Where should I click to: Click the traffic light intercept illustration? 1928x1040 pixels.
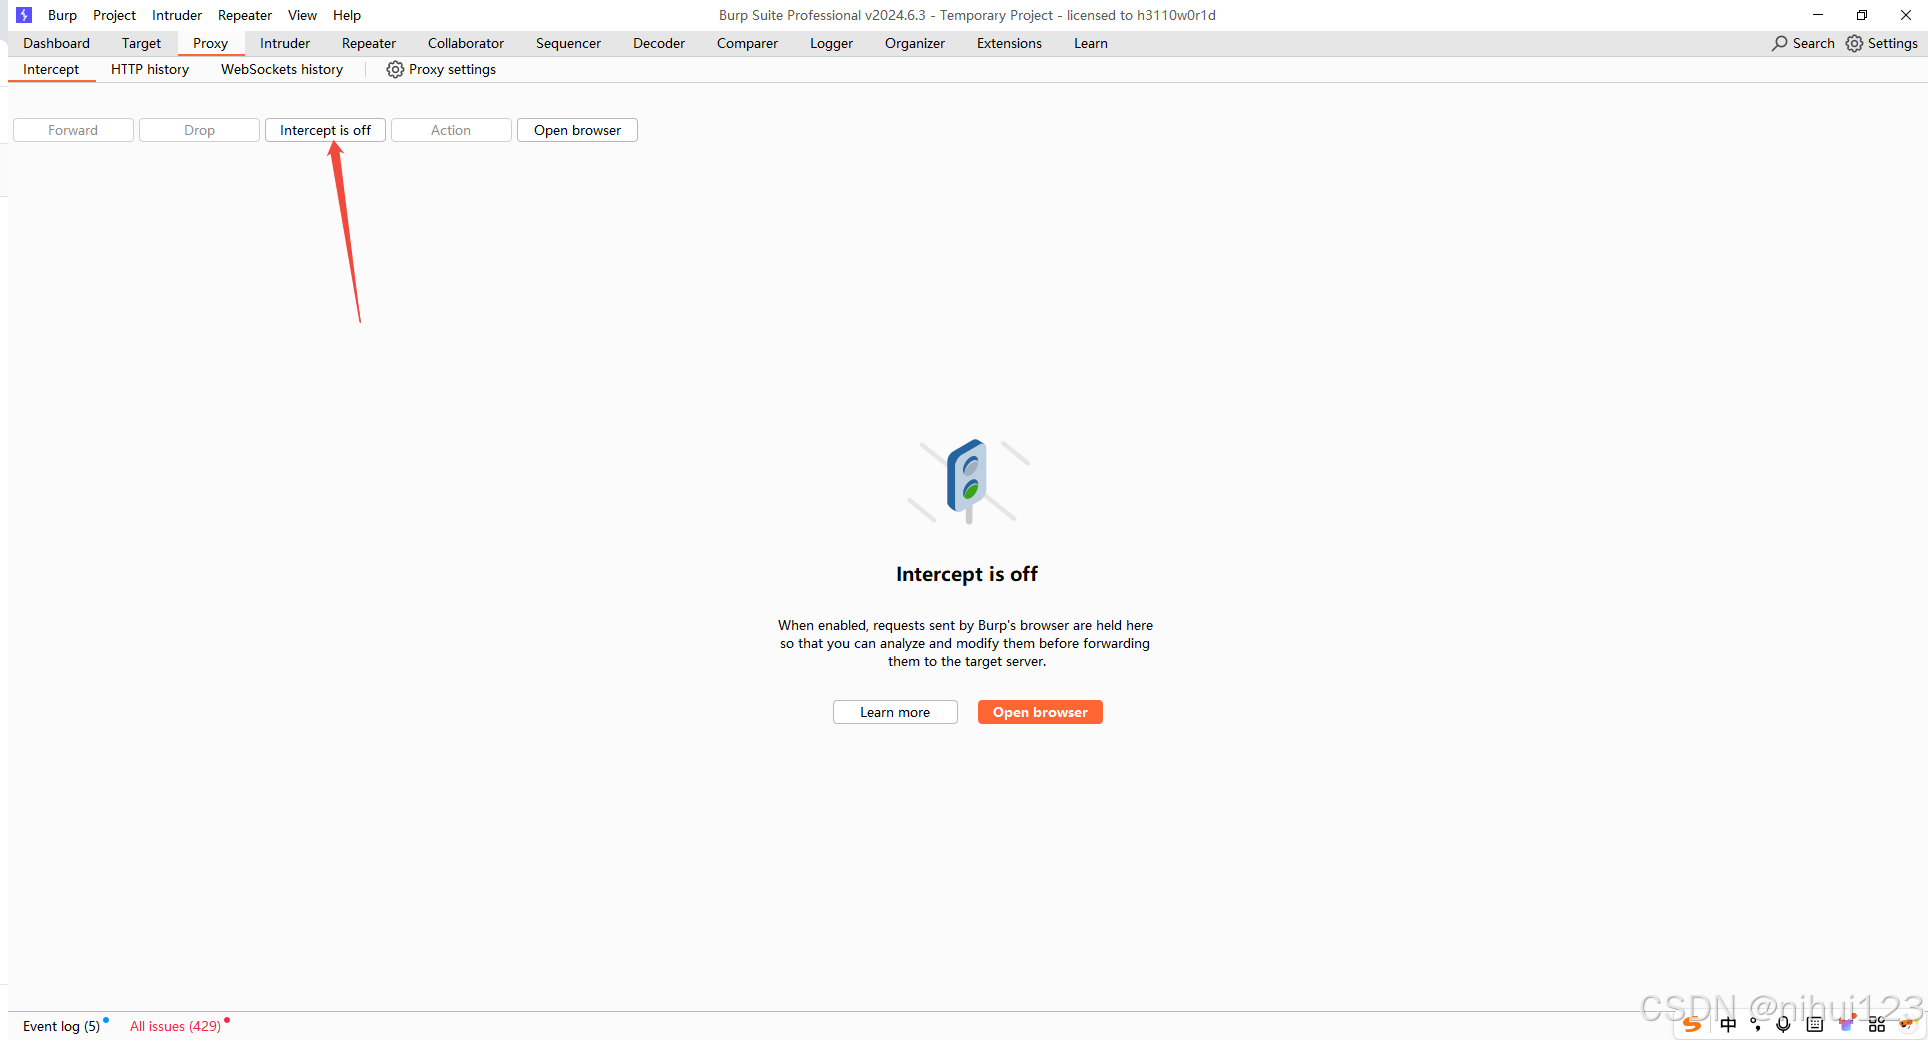(x=968, y=481)
